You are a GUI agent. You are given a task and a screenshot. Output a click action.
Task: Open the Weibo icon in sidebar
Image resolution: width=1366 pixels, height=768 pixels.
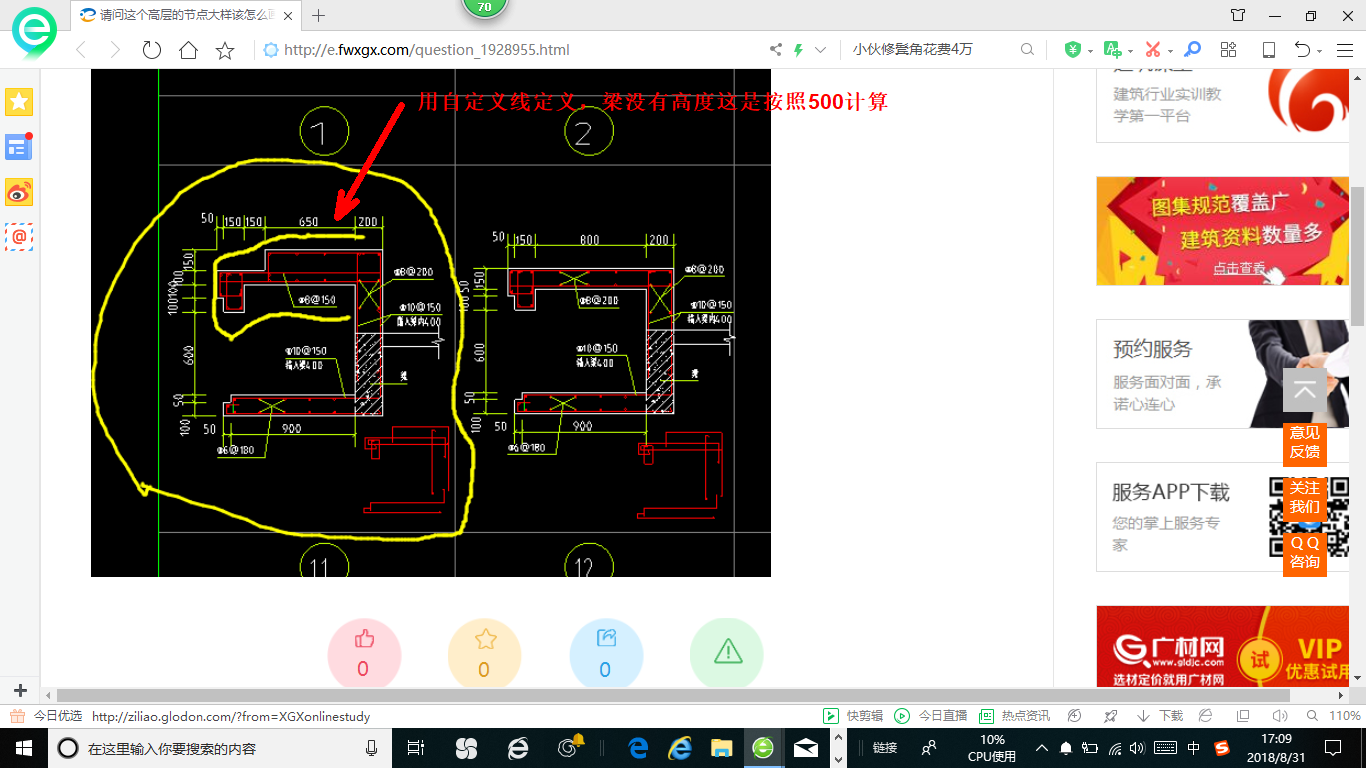19,192
